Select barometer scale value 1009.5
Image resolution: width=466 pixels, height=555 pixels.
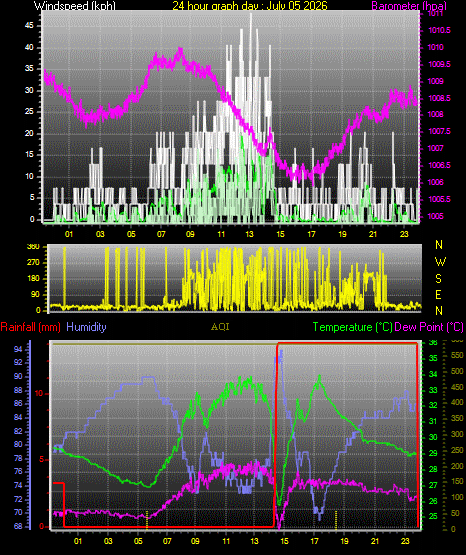coord(439,64)
